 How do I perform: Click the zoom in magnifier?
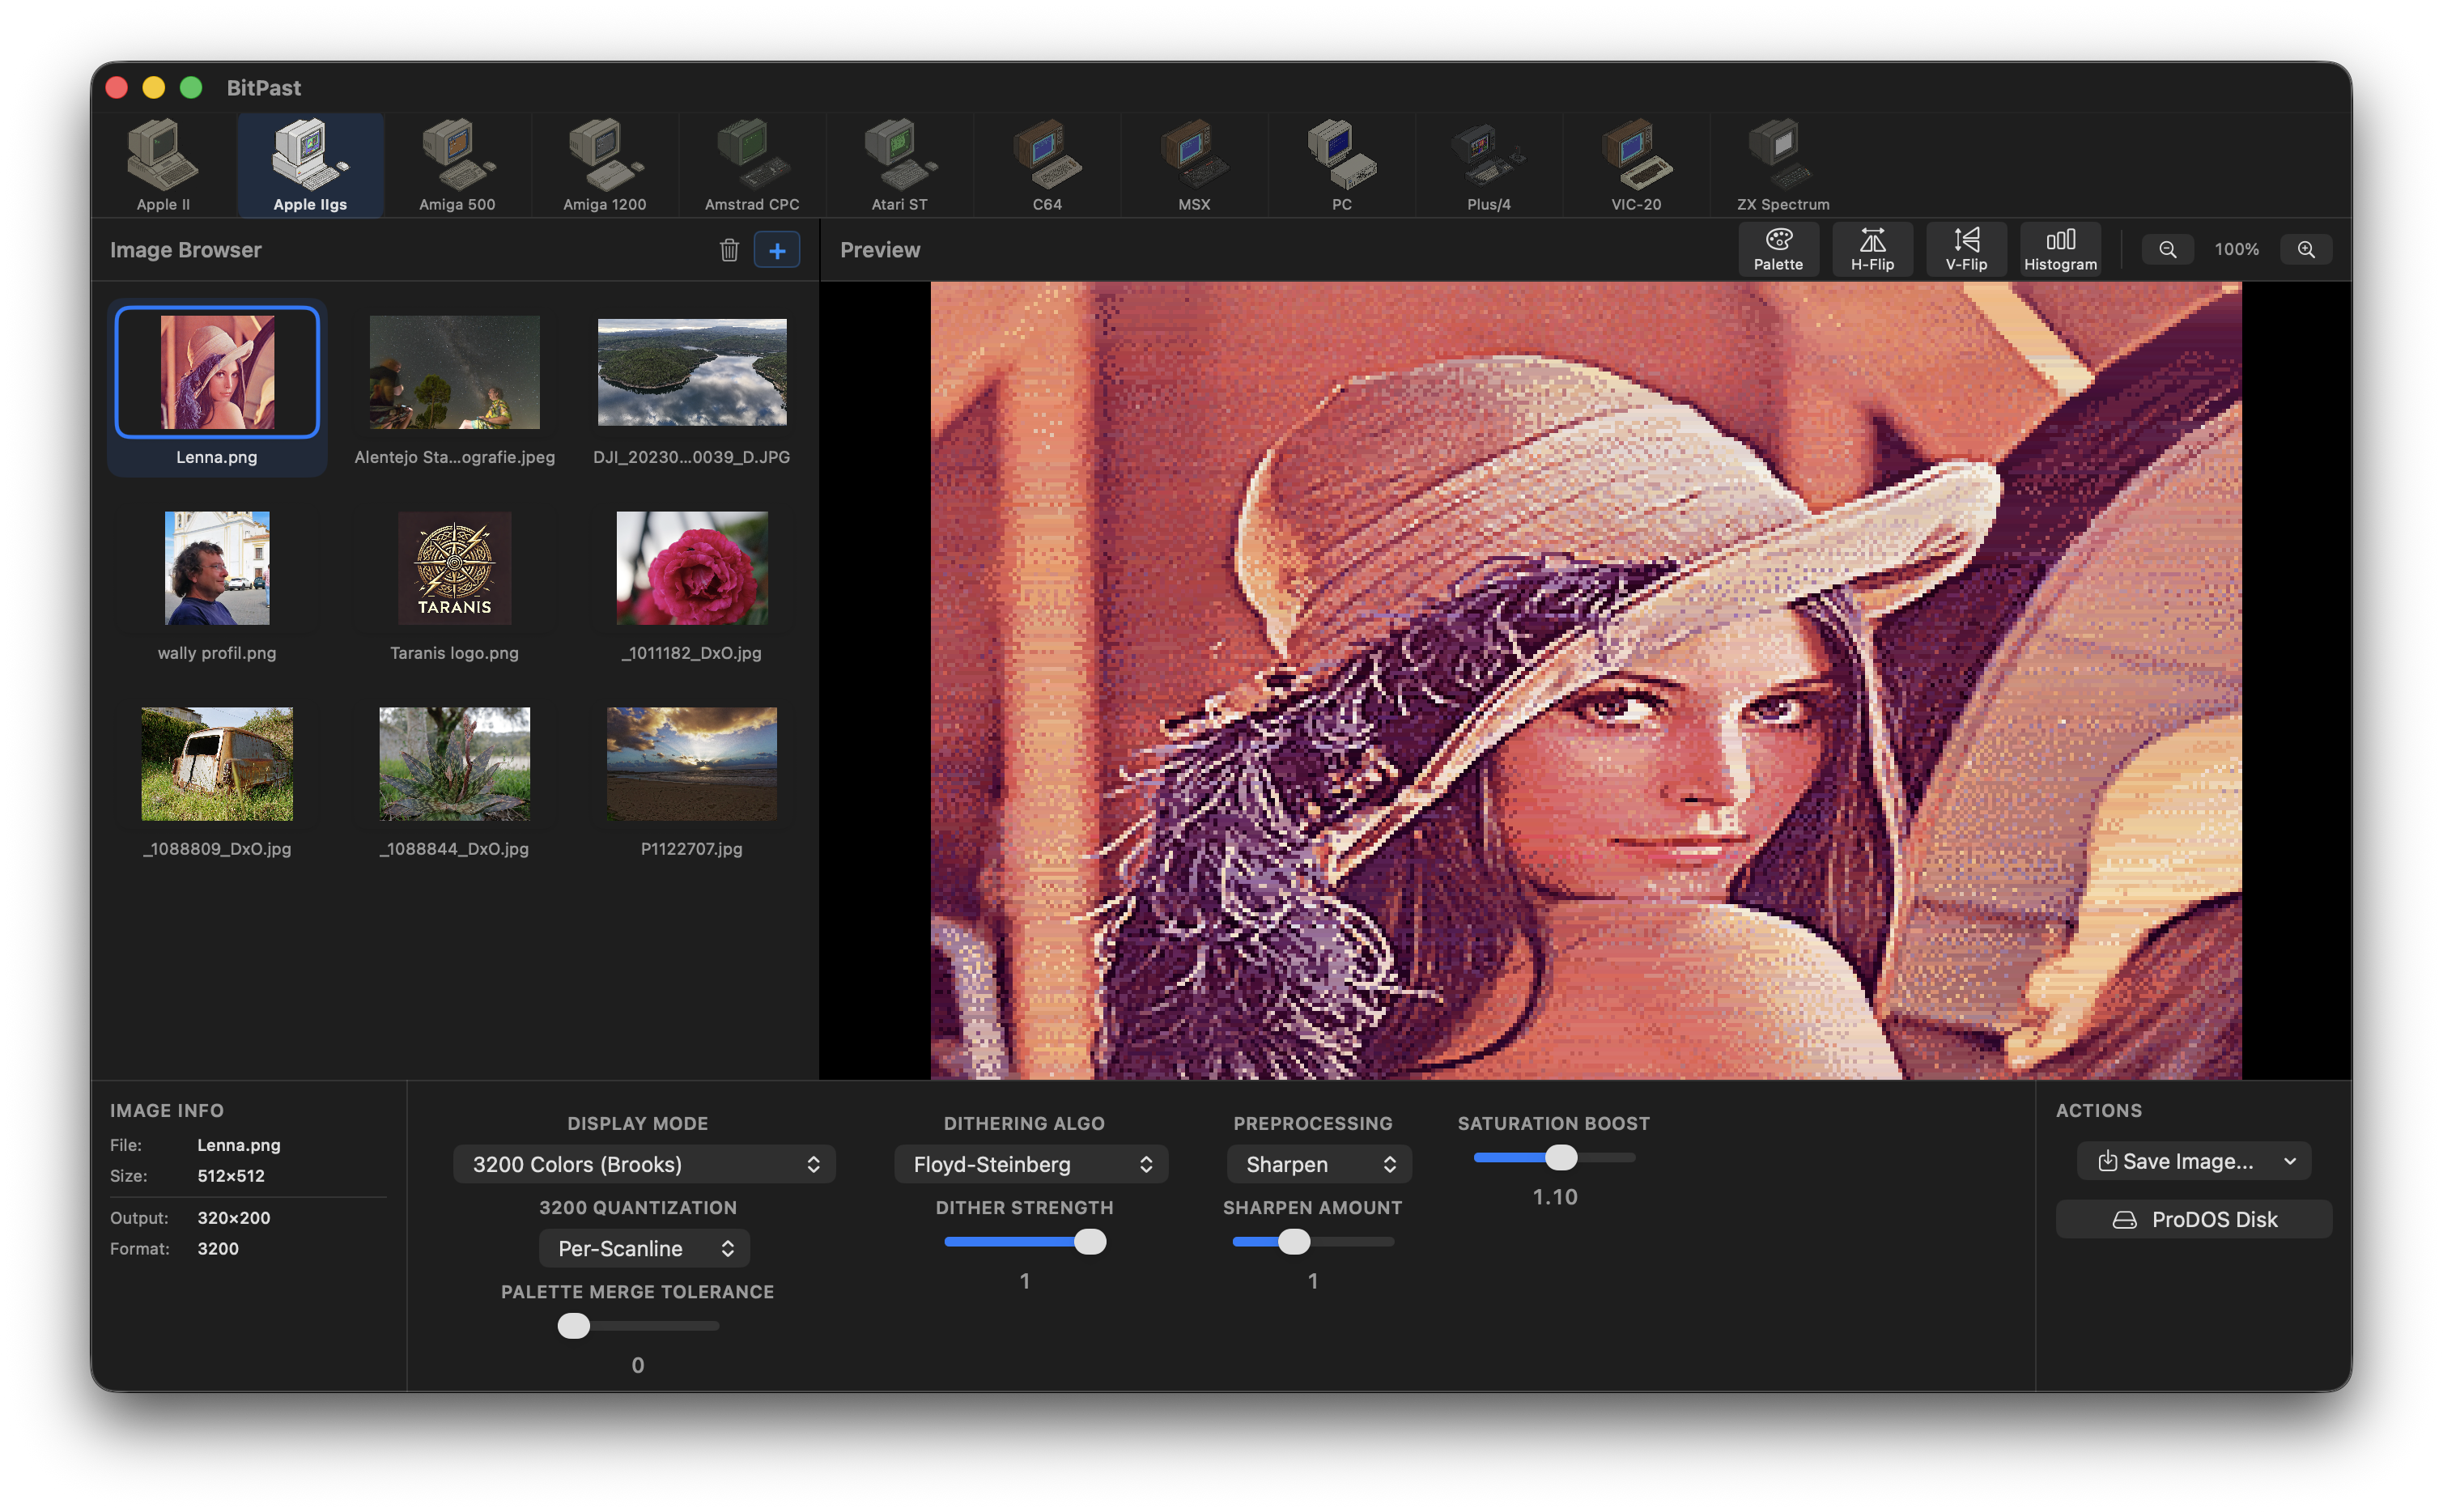point(2305,249)
